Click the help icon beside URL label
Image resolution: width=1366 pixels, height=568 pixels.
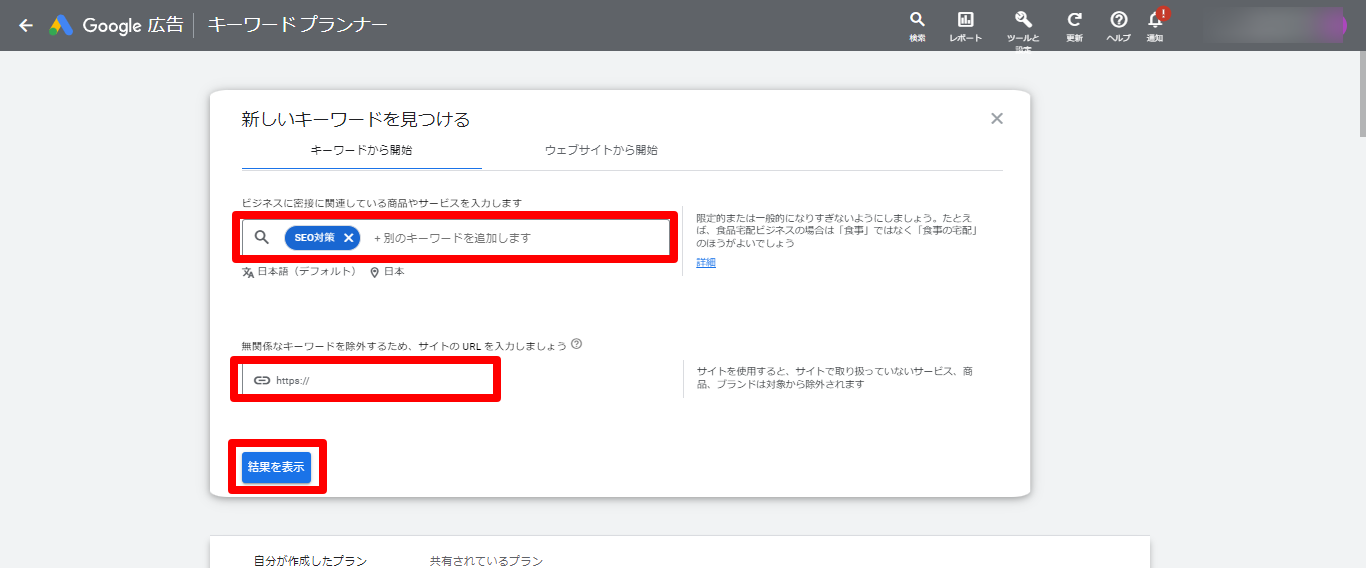pyautogui.click(x=576, y=345)
